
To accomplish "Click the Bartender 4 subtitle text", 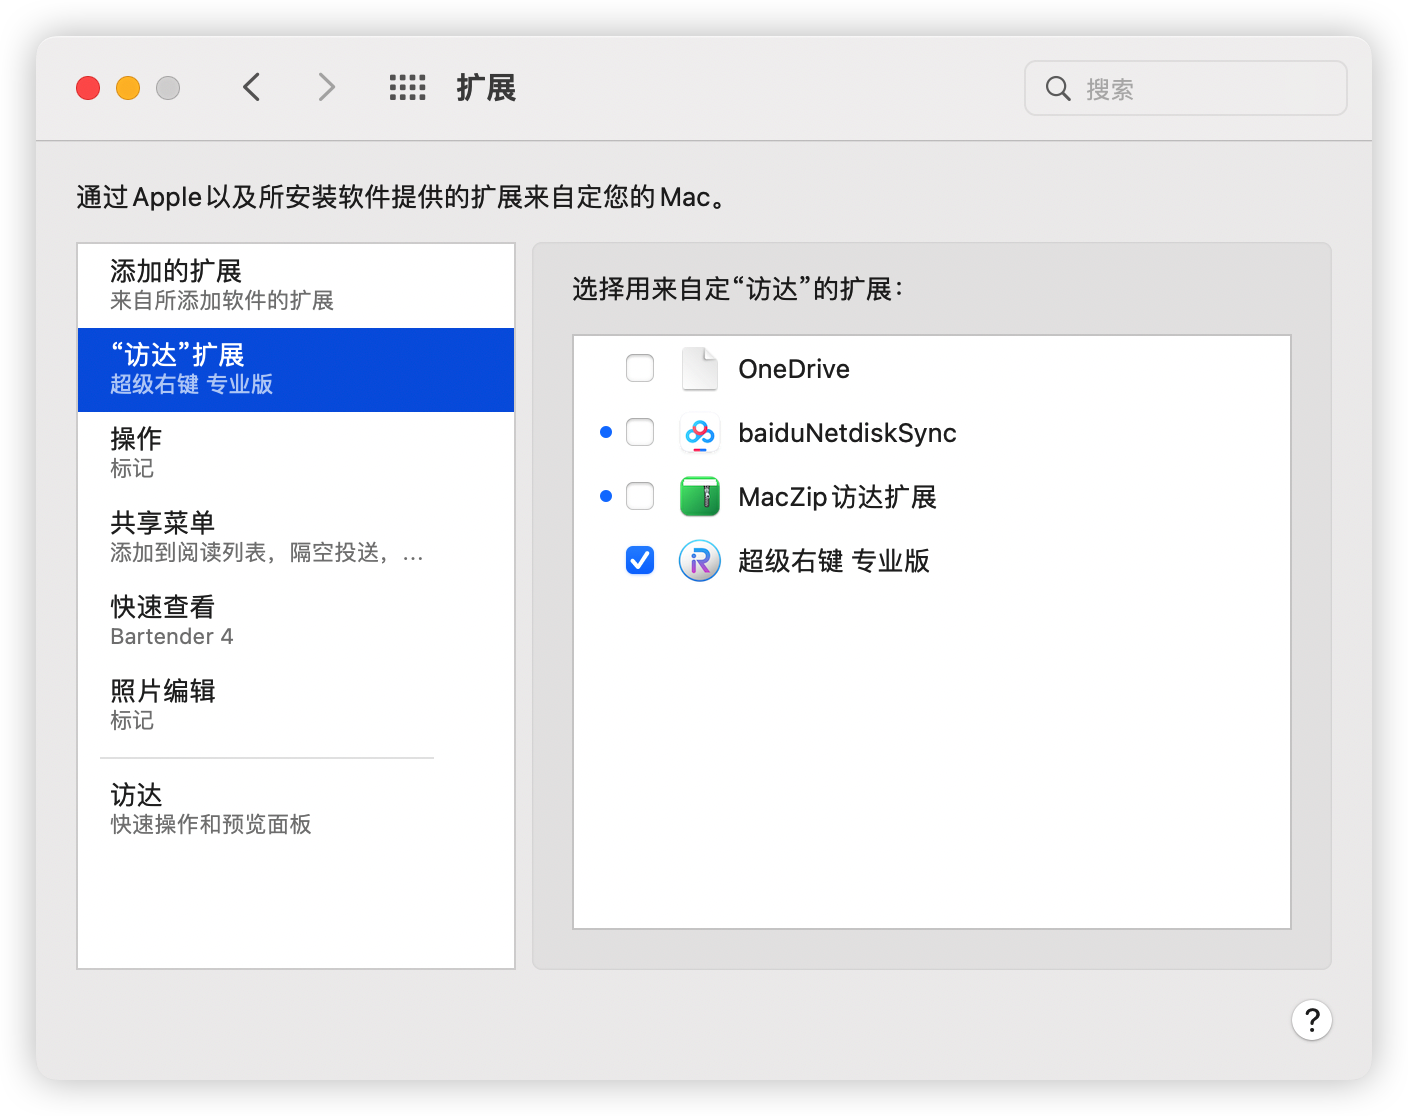I will [172, 637].
